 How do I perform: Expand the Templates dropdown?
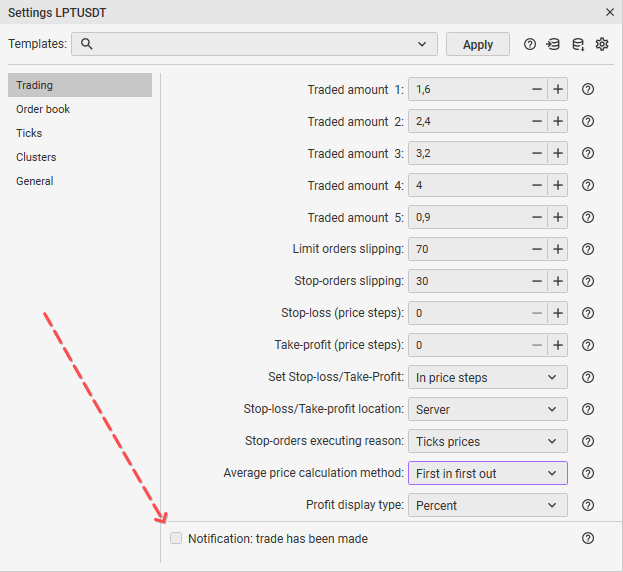pyautogui.click(x=422, y=44)
